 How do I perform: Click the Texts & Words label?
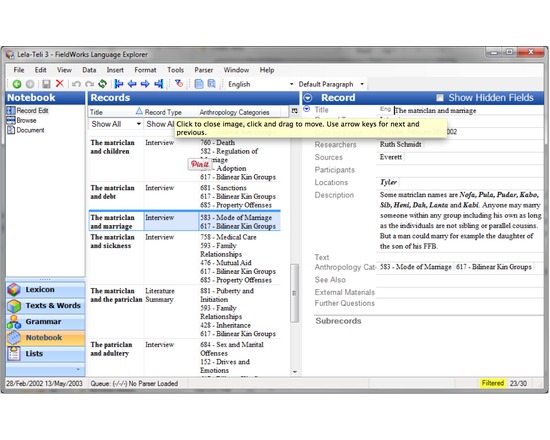click(53, 306)
